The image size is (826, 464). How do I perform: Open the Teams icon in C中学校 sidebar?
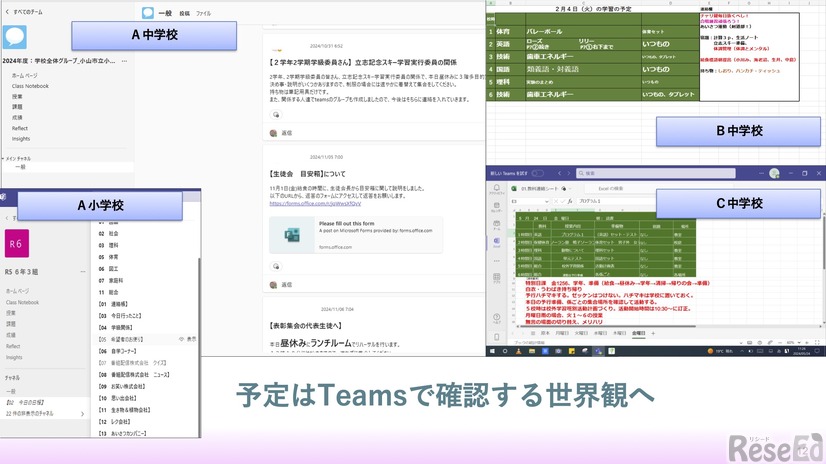[496, 225]
